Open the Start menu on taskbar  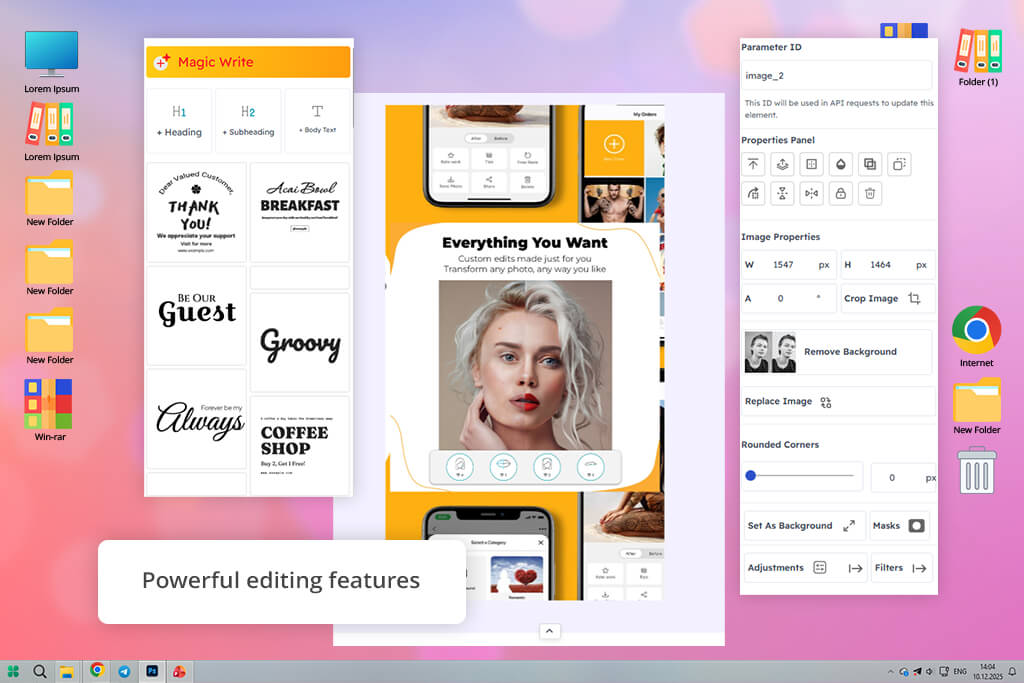pyautogui.click(x=13, y=671)
